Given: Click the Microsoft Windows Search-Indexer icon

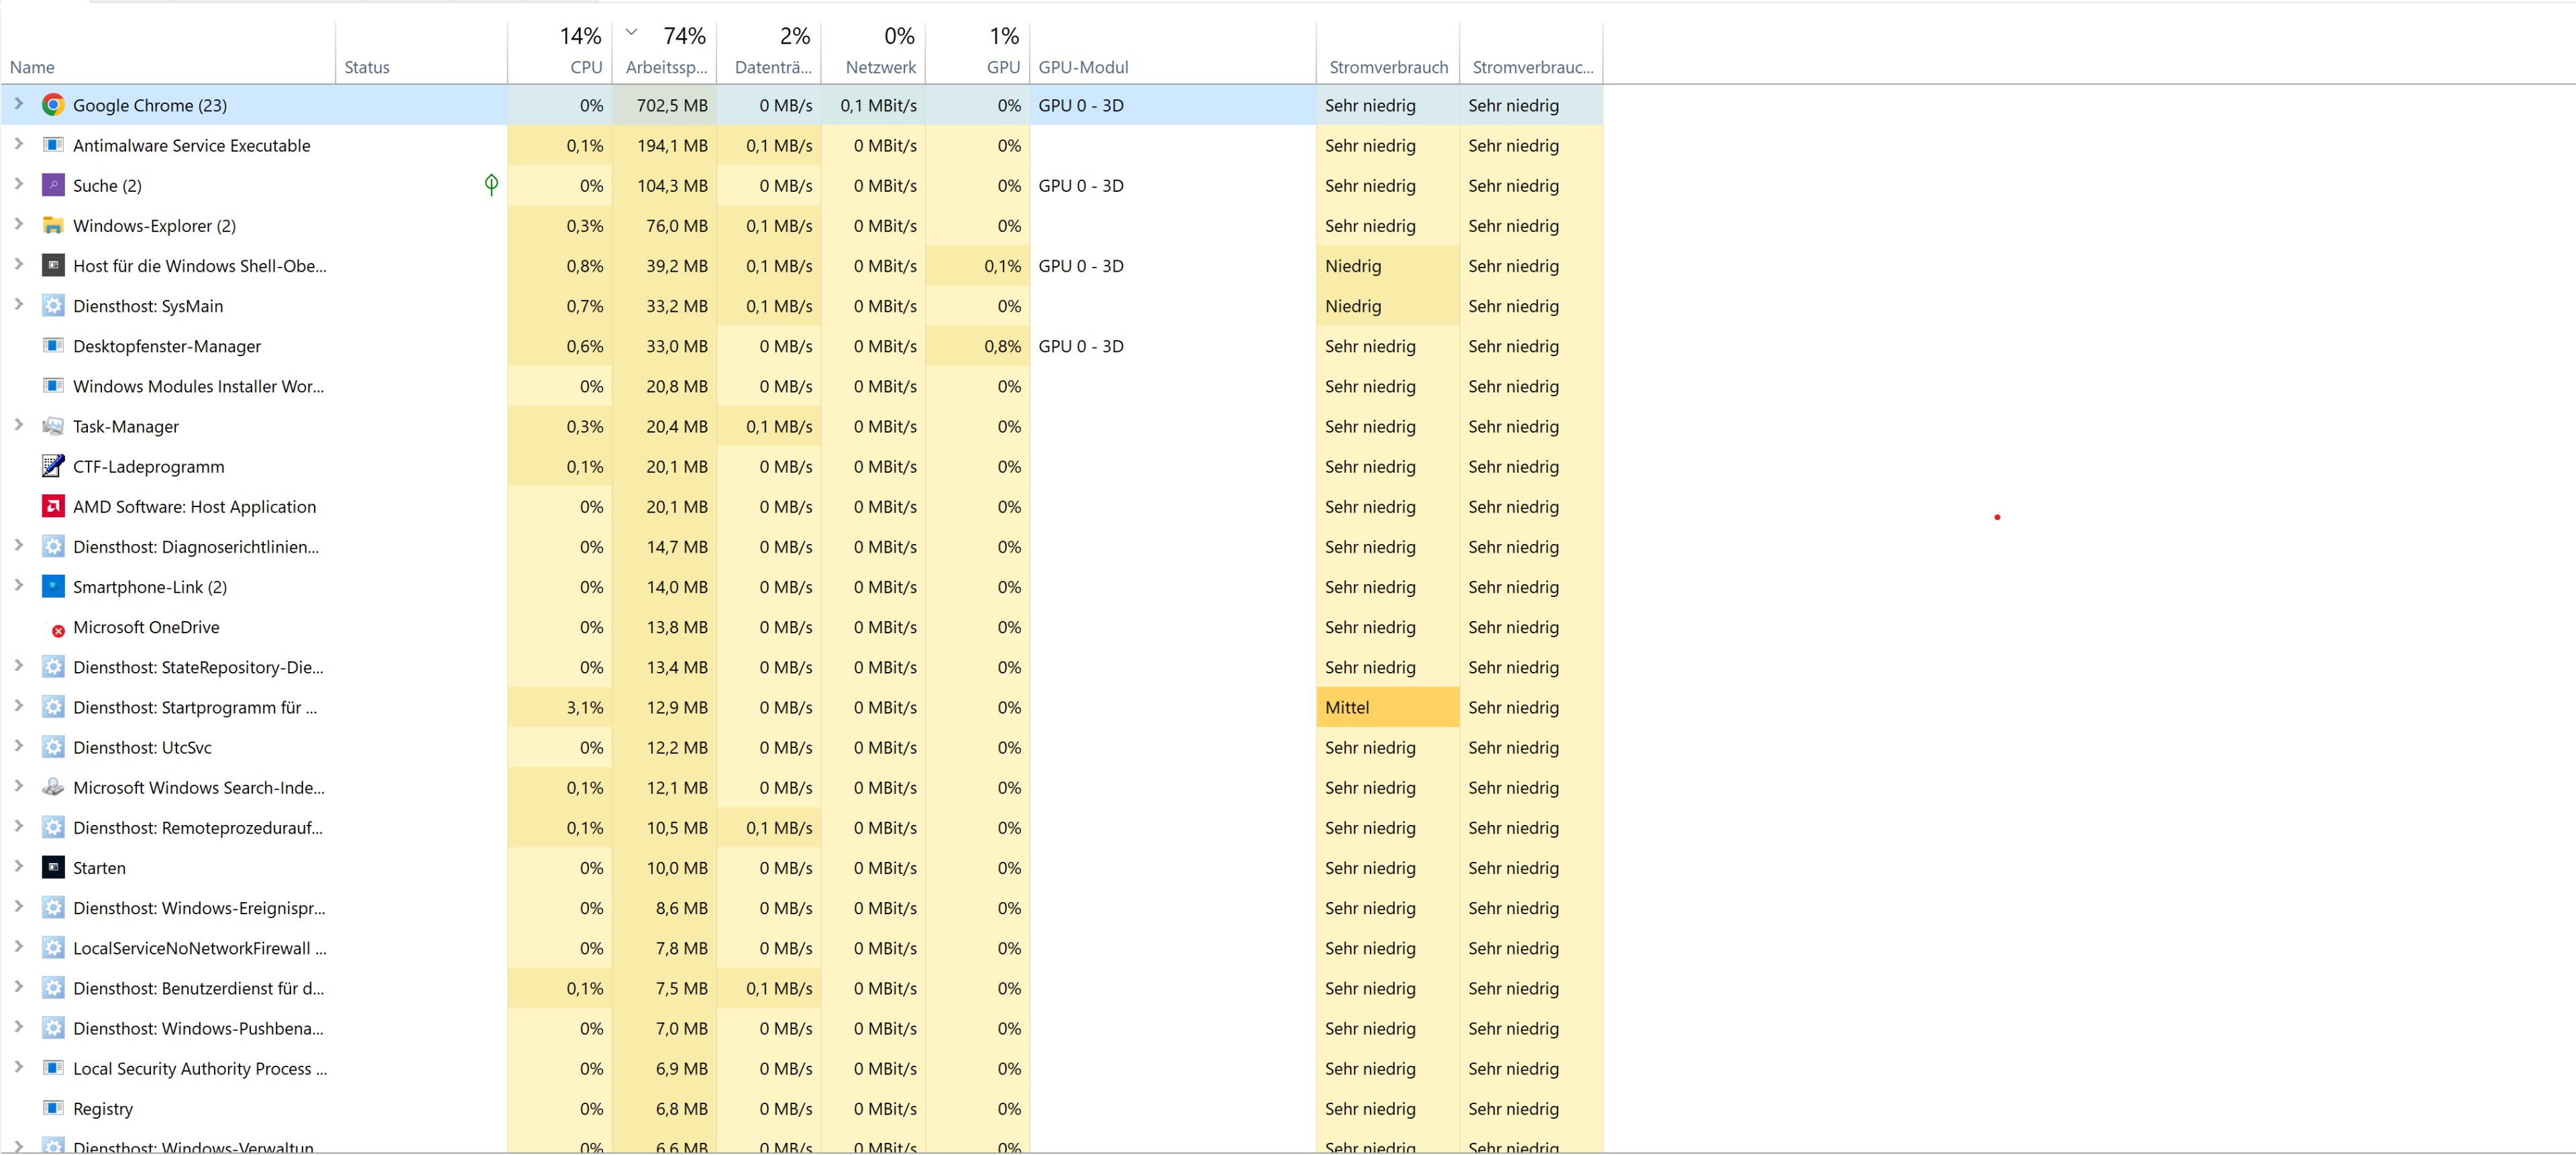Looking at the screenshot, I should [x=53, y=787].
